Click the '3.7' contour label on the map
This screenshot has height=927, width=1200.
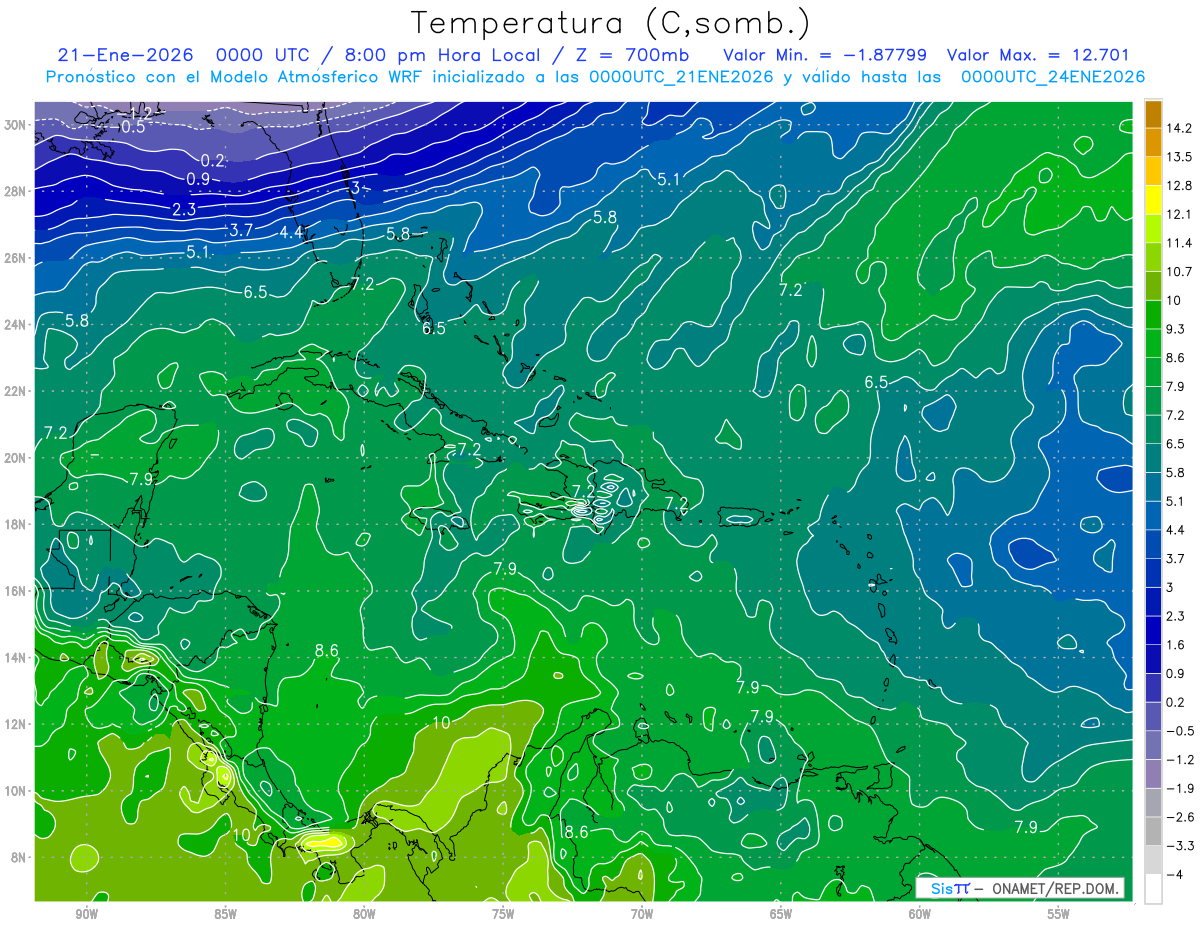click(x=241, y=230)
